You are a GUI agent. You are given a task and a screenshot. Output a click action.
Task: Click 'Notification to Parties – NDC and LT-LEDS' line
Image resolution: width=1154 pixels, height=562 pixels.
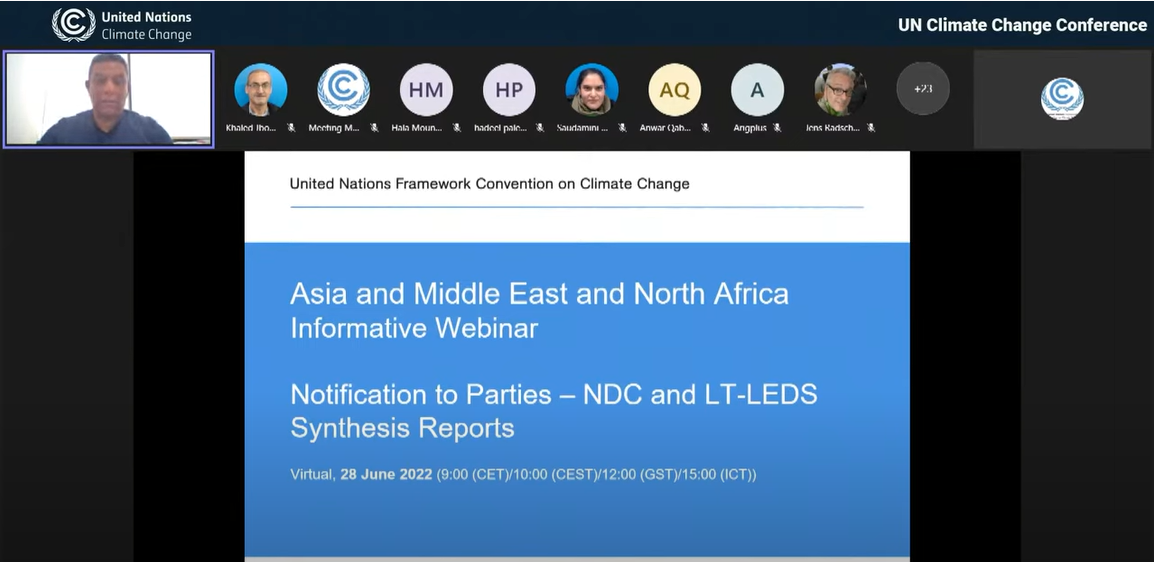[x=554, y=395]
